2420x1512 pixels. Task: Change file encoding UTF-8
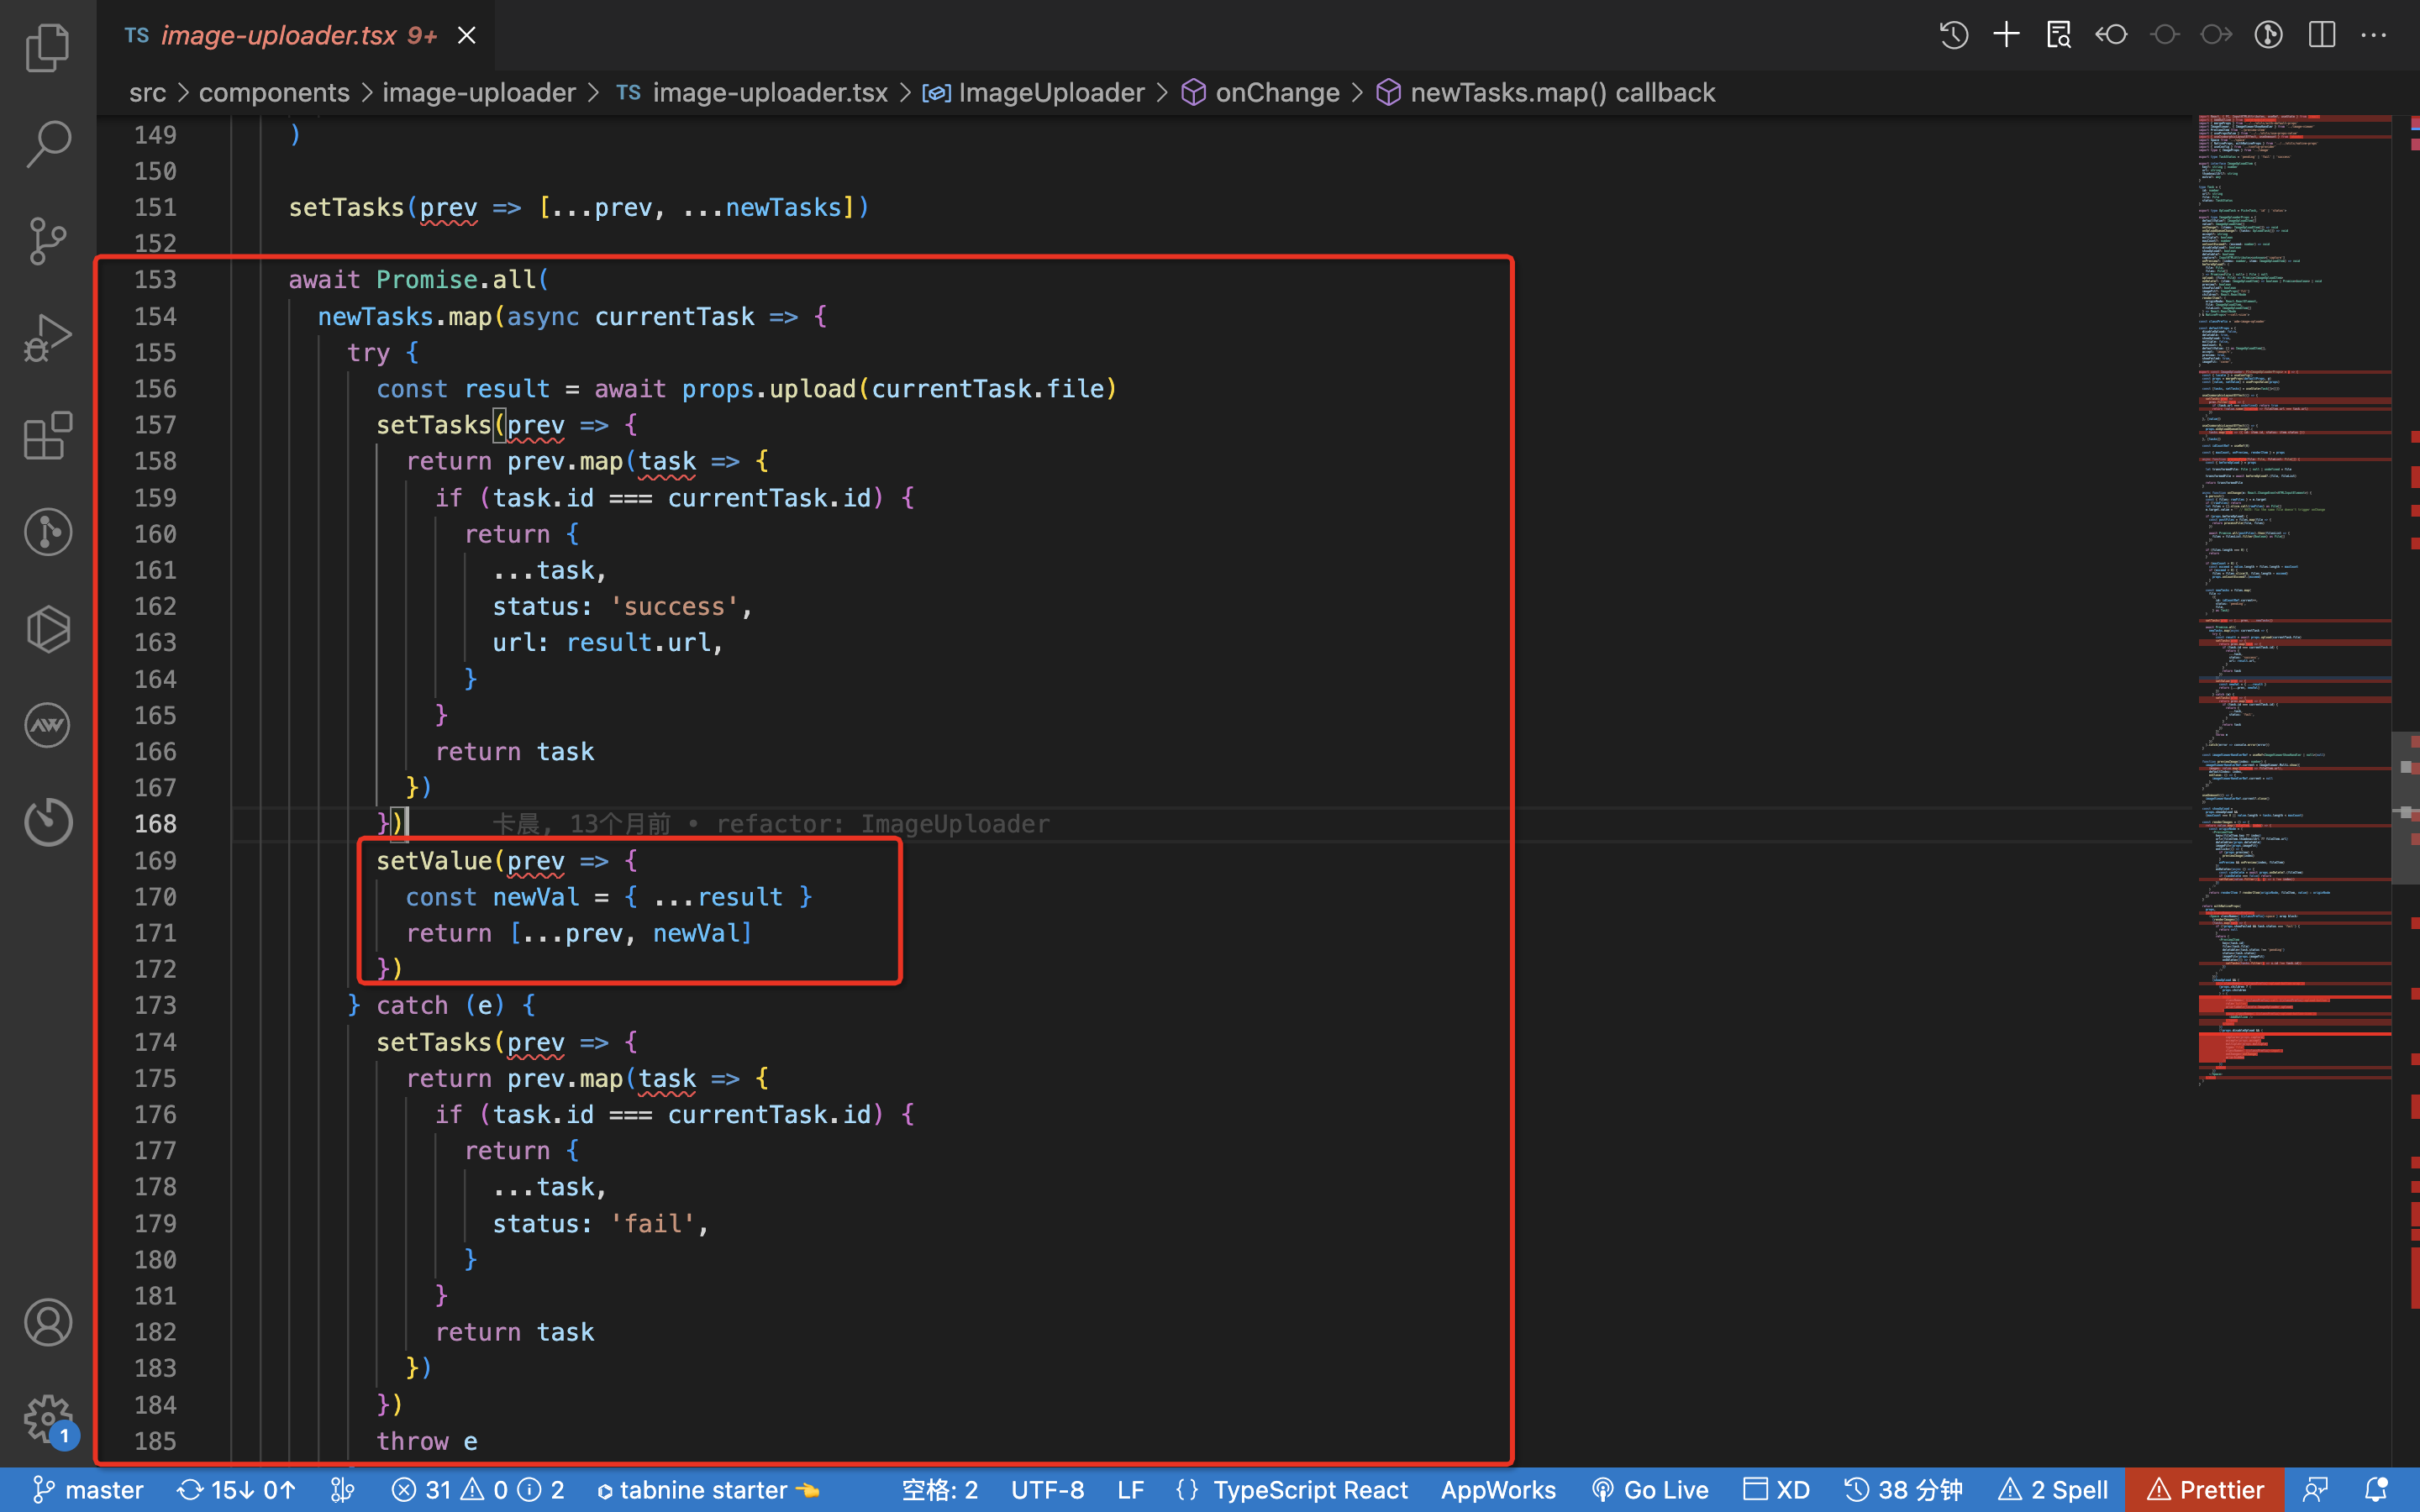point(1047,1490)
